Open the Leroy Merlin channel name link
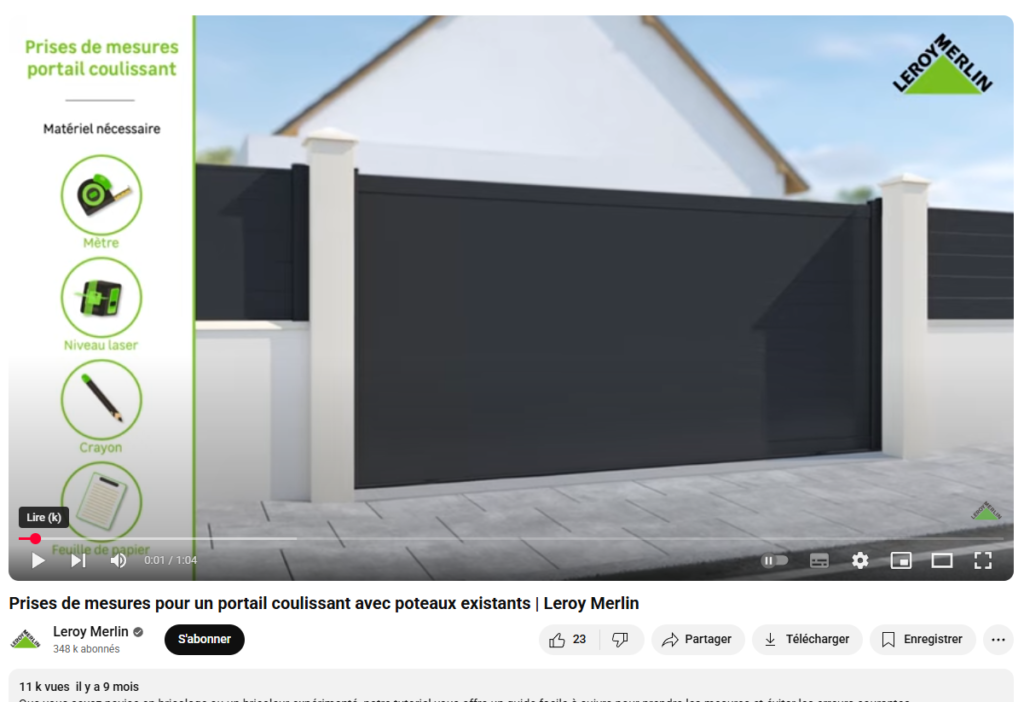This screenshot has width=1024, height=702. pos(91,632)
